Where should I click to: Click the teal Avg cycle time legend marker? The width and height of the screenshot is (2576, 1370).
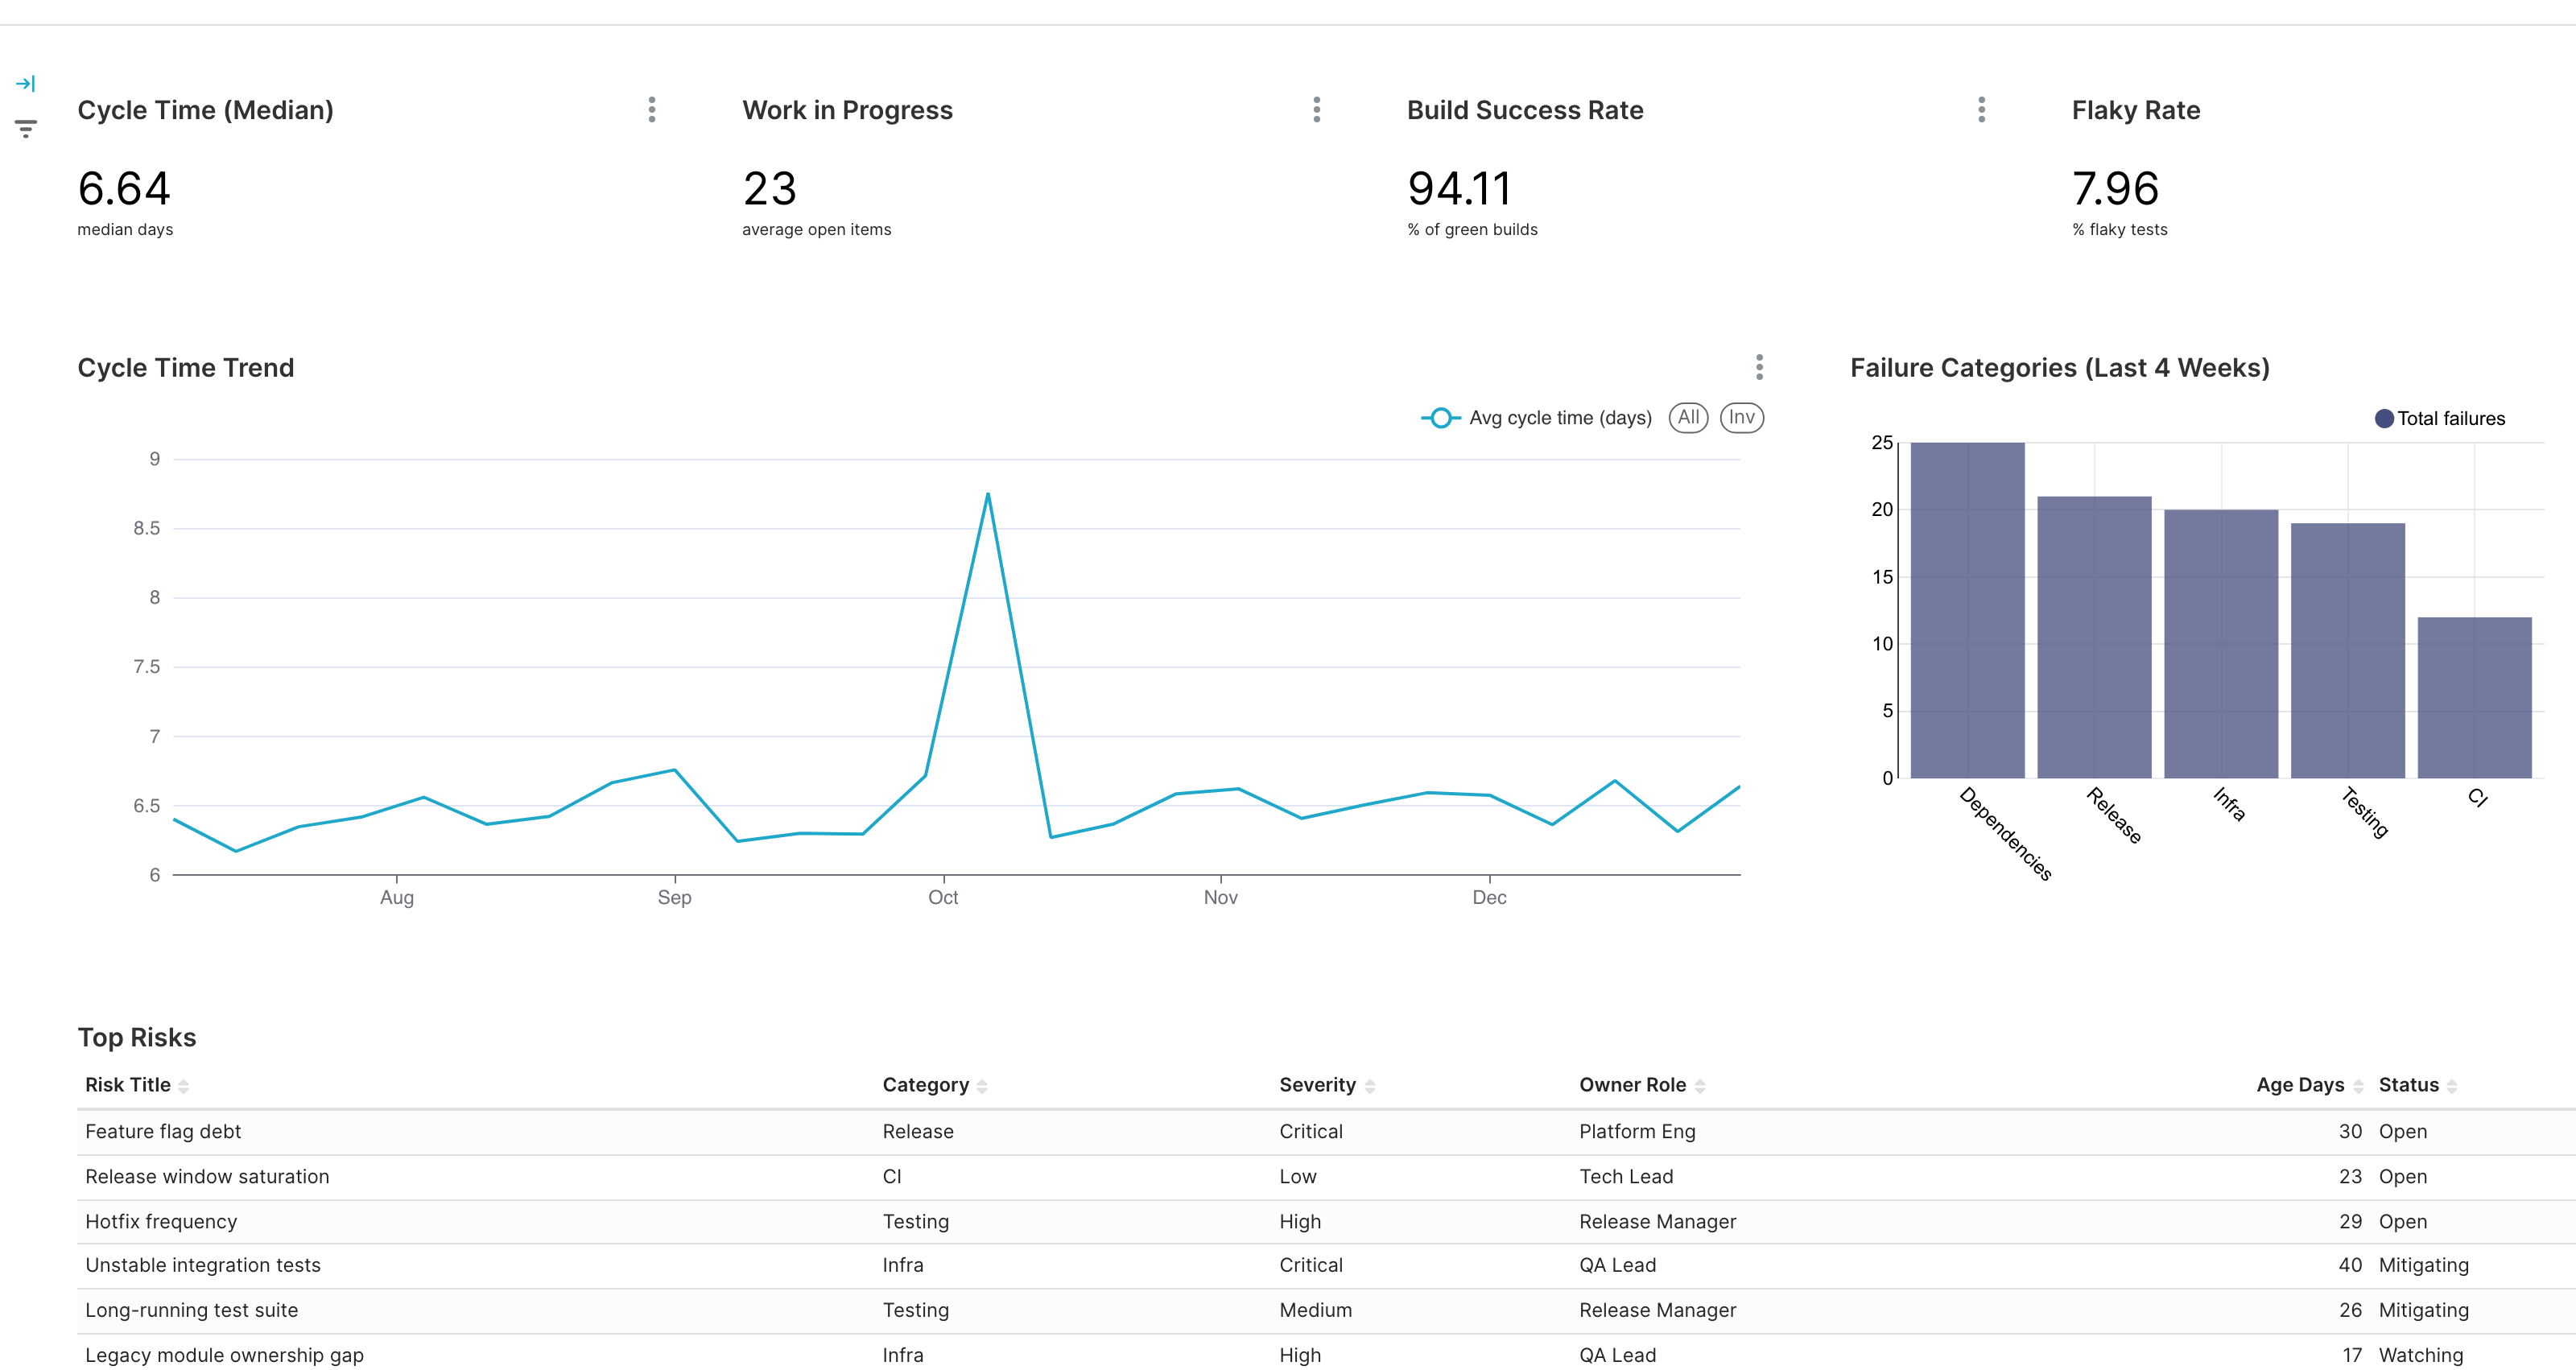1440,417
